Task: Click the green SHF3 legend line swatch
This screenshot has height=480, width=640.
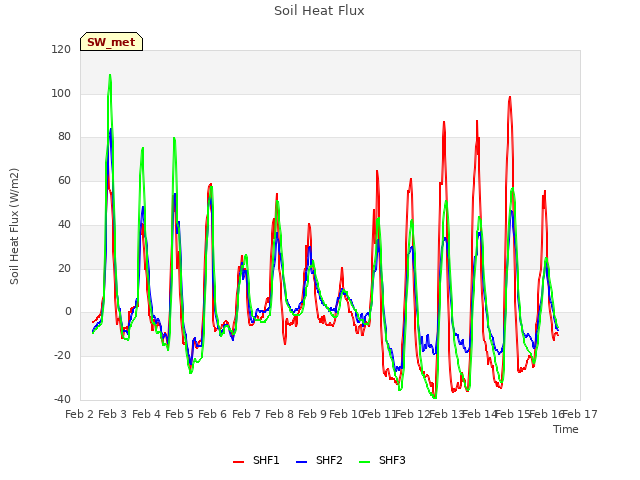Action: 364,462
